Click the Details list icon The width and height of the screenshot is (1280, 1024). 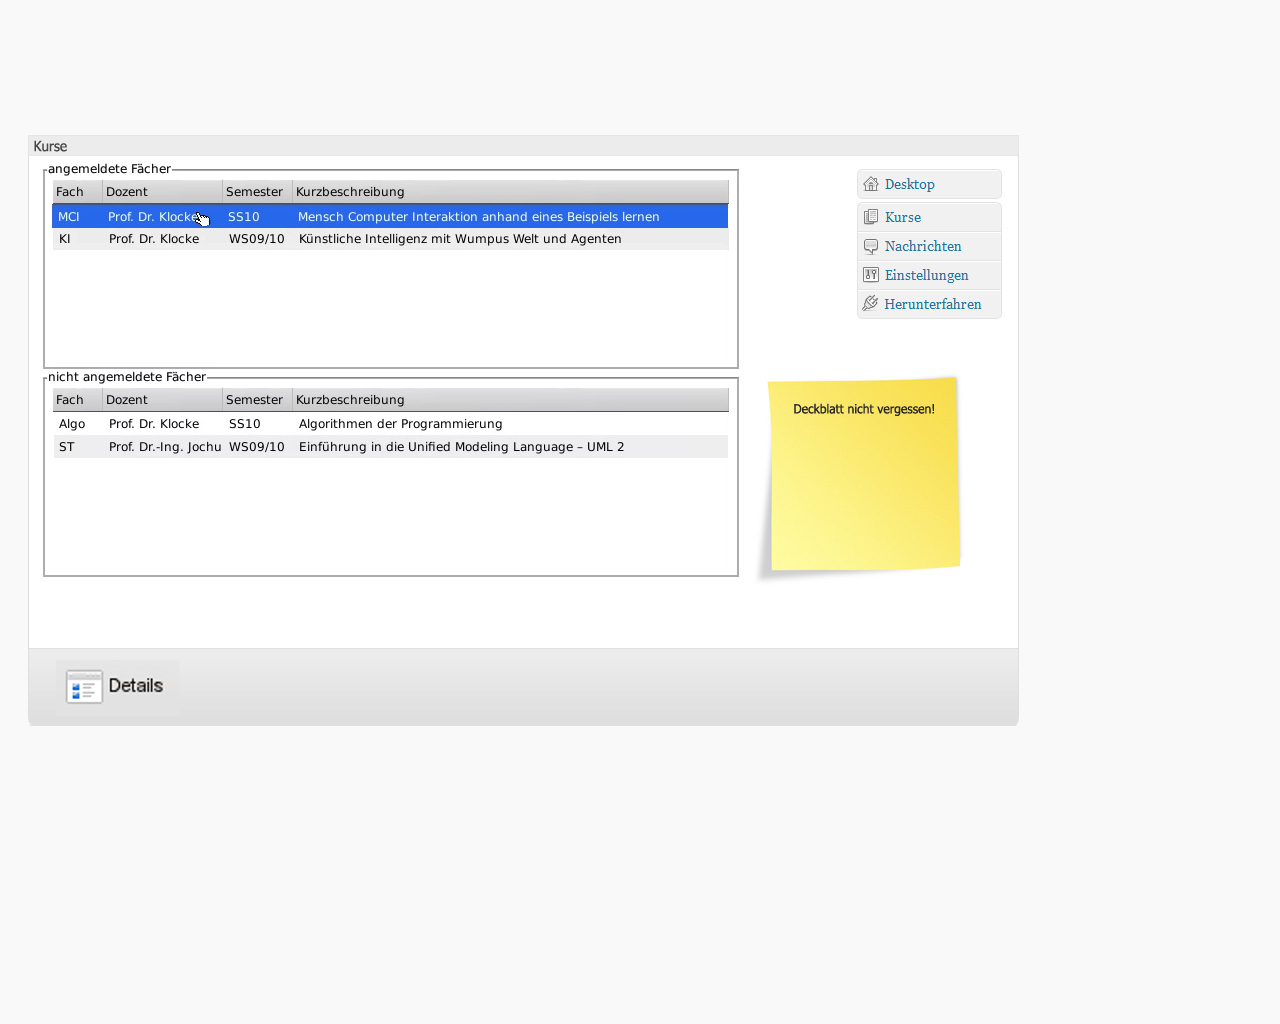84,687
